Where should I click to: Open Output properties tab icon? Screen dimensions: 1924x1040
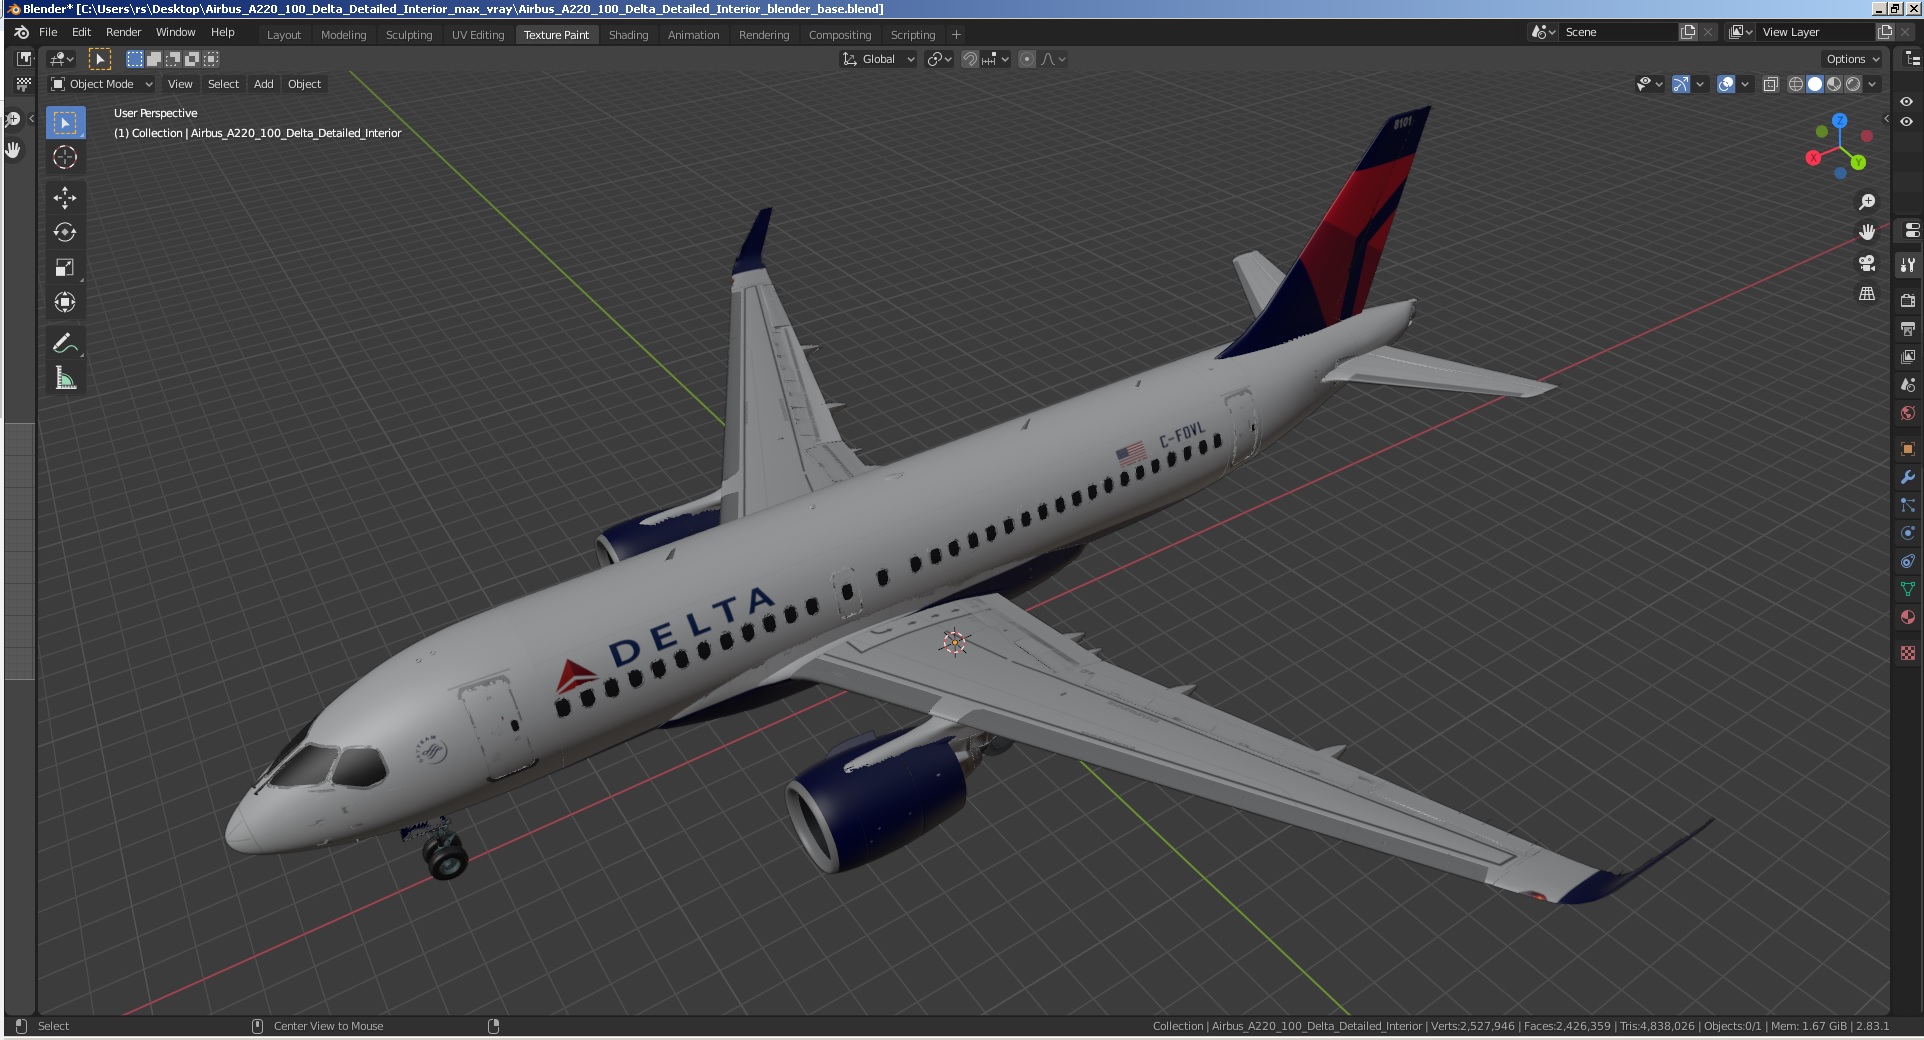[1908, 328]
